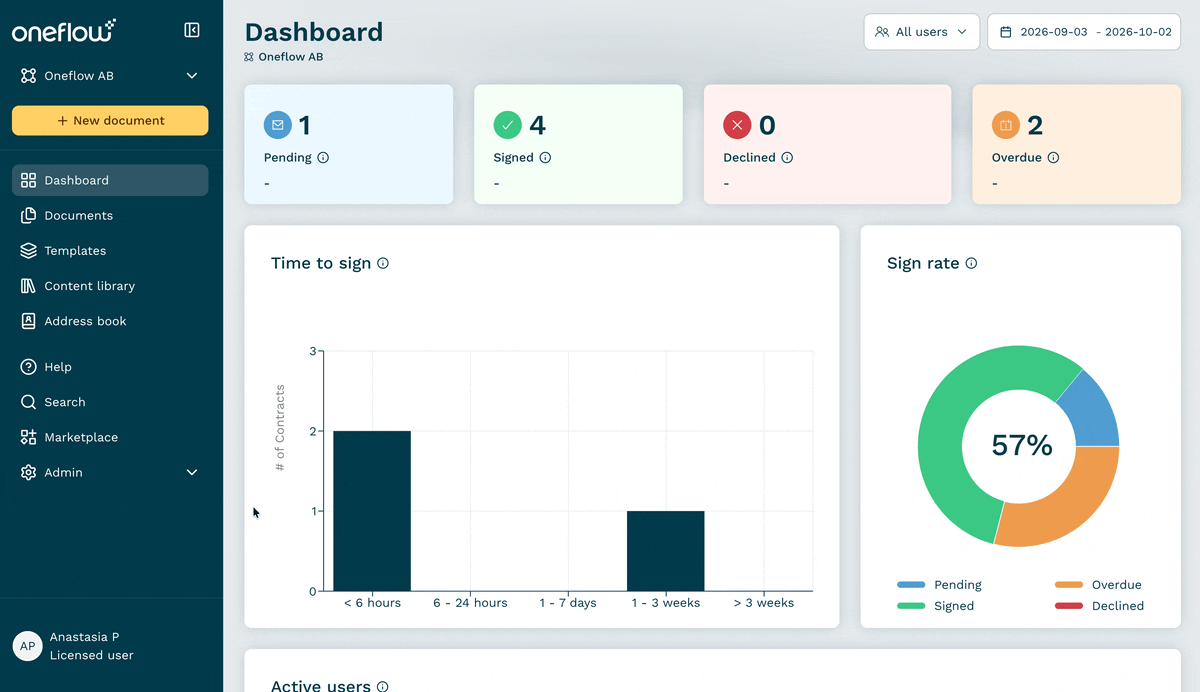
Task: Click the '< 6 hours' bar in chart
Action: click(x=372, y=511)
